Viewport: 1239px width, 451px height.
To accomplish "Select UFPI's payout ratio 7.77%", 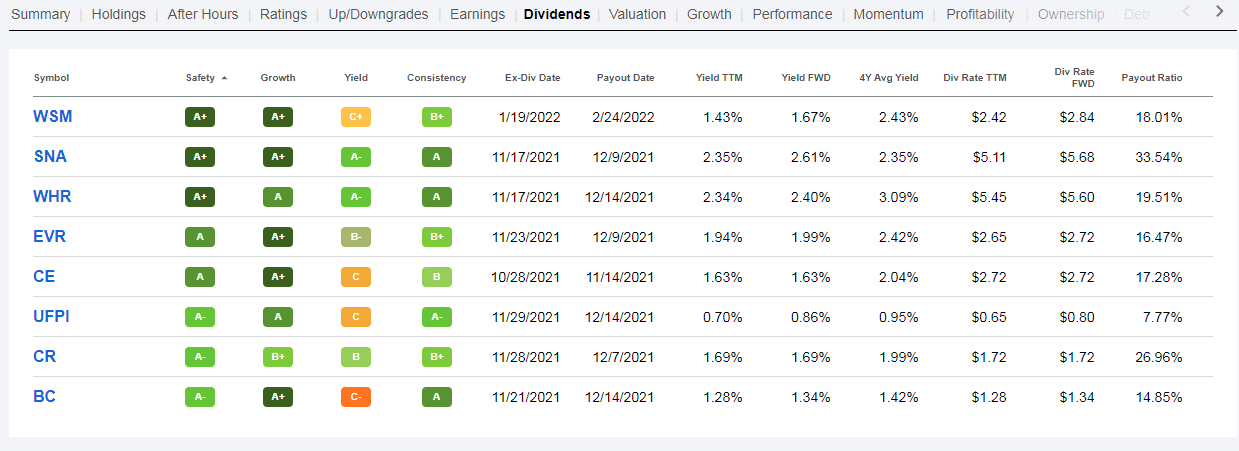I will (1162, 317).
